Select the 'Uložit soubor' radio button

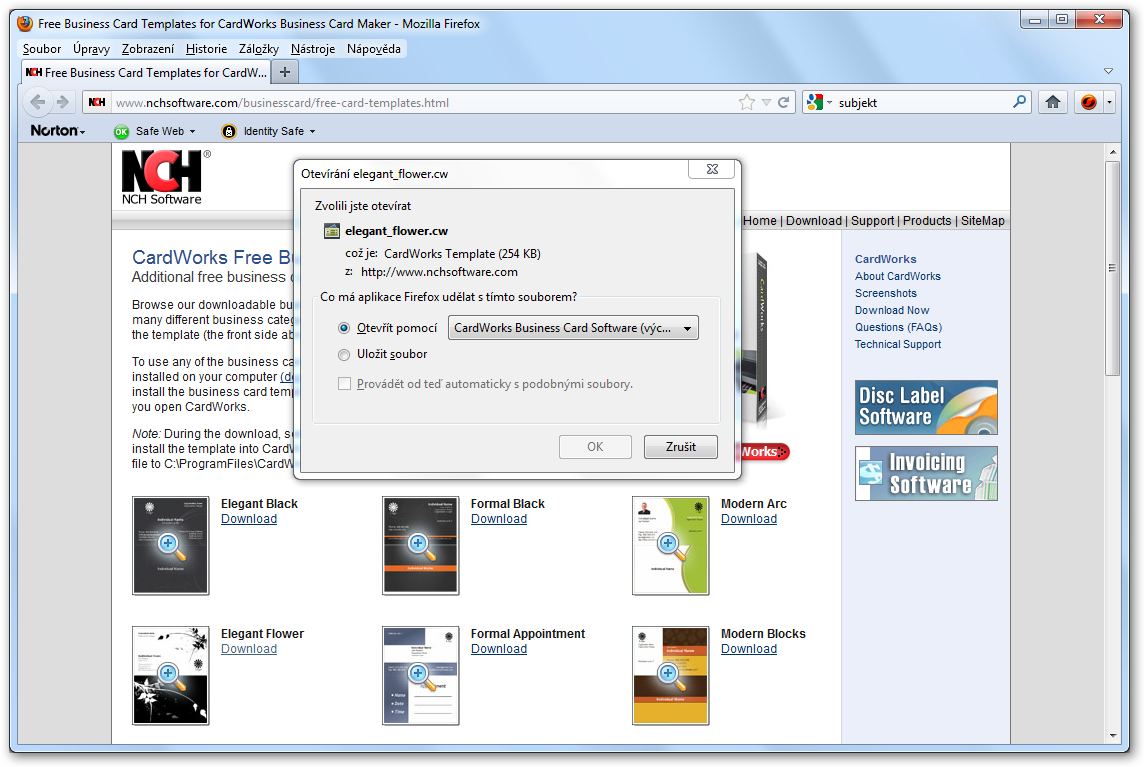pos(344,355)
